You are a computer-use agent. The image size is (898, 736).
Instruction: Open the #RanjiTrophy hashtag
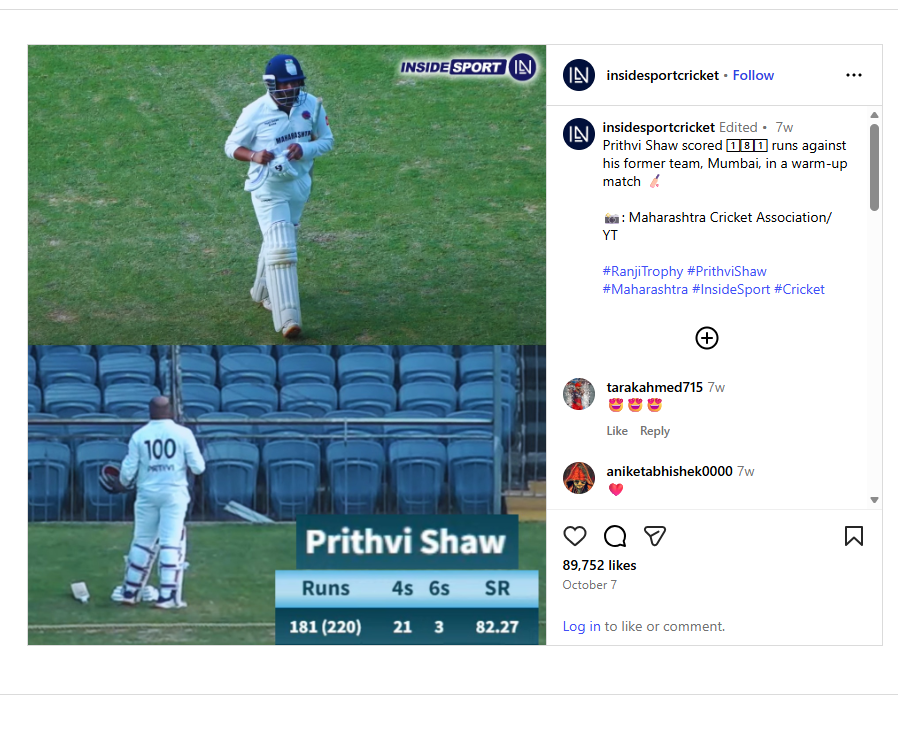643,271
